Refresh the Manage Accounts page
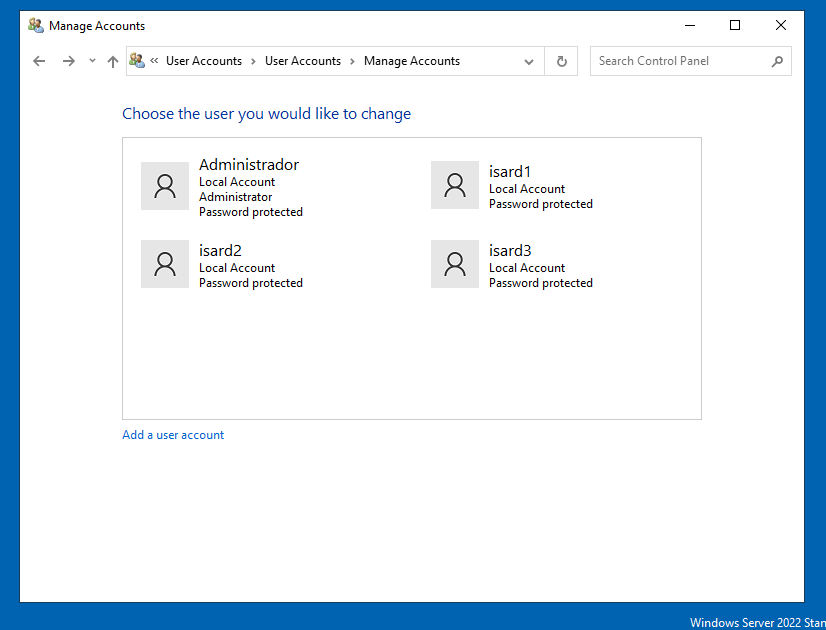826x630 pixels. 562,61
